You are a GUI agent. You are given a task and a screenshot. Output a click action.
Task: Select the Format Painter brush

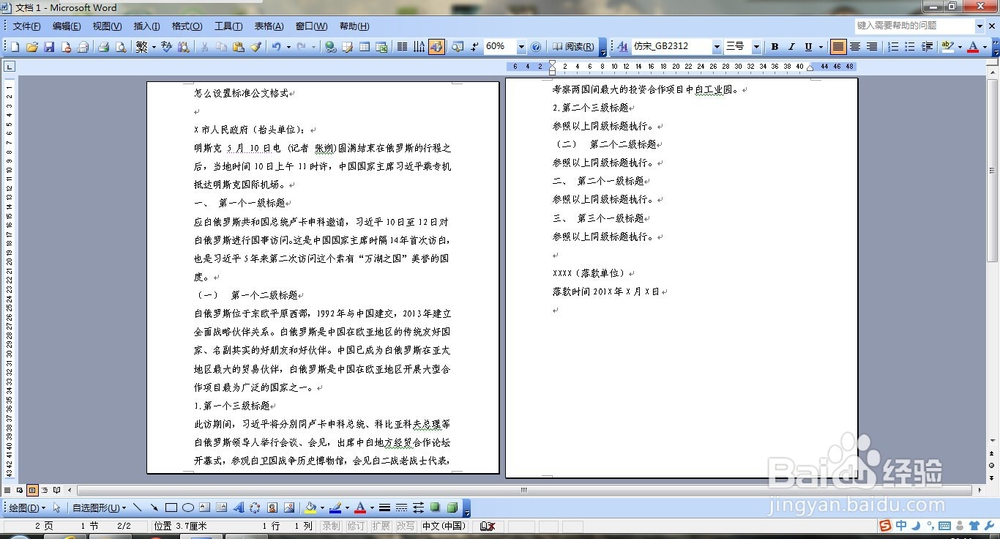click(256, 47)
